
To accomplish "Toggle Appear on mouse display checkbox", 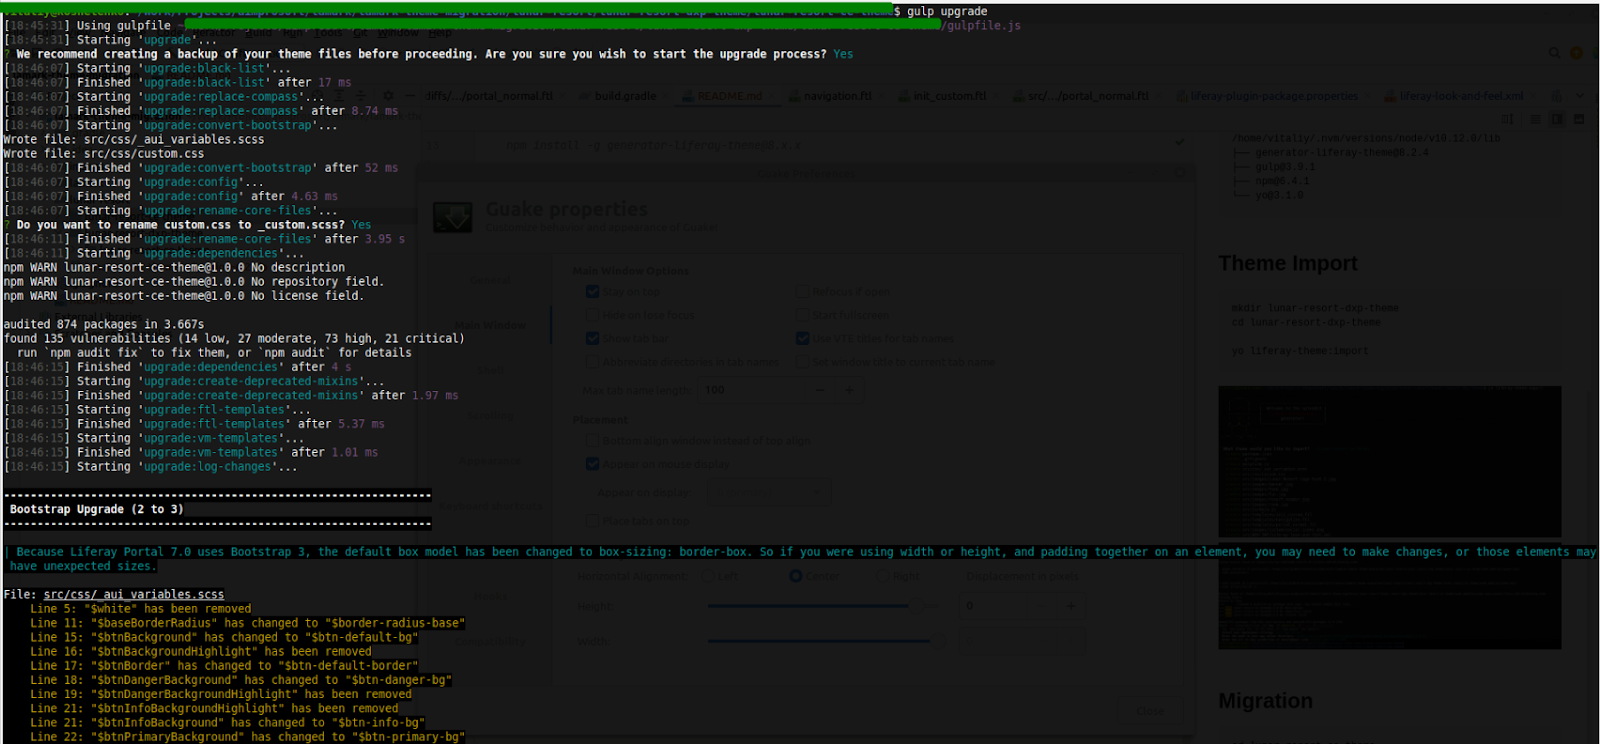I will tap(592, 464).
